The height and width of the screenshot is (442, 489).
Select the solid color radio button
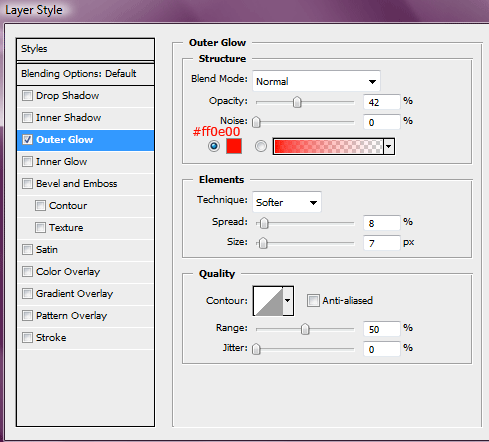(x=214, y=146)
